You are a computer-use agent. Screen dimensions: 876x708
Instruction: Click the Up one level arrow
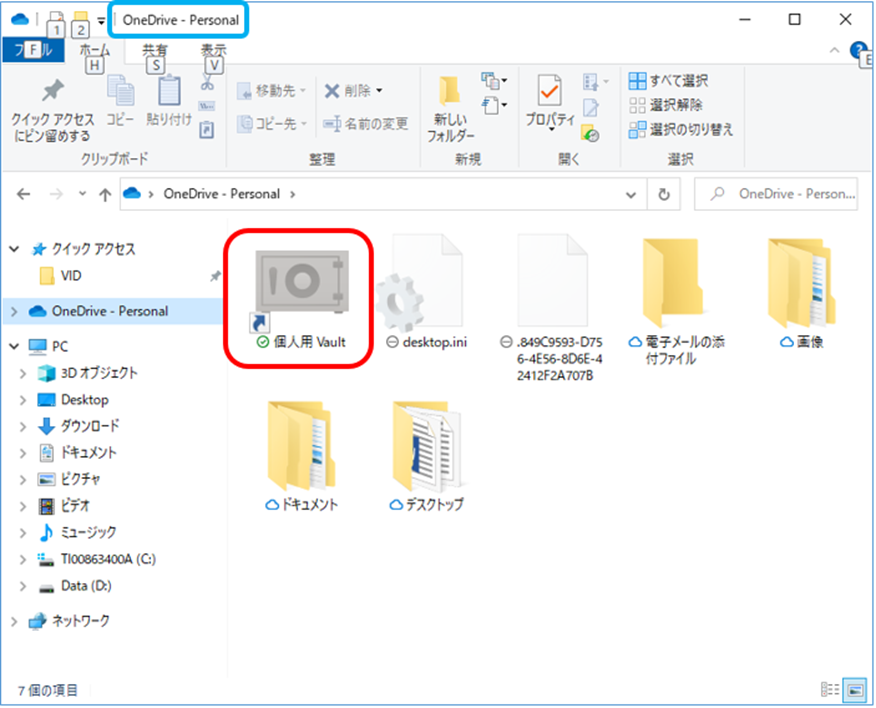pyautogui.click(x=105, y=194)
